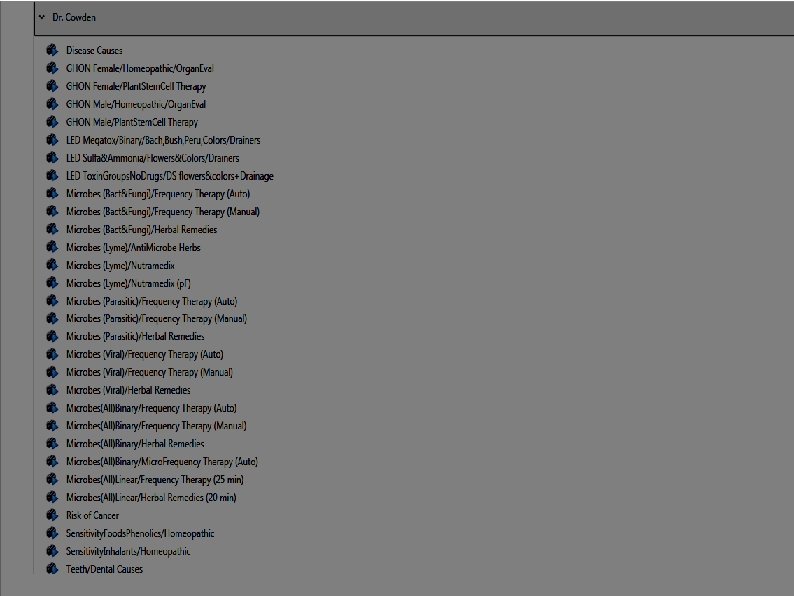
Task: Click icon beside Microbes [Lyme]/Nutramedix
Action: [52, 265]
